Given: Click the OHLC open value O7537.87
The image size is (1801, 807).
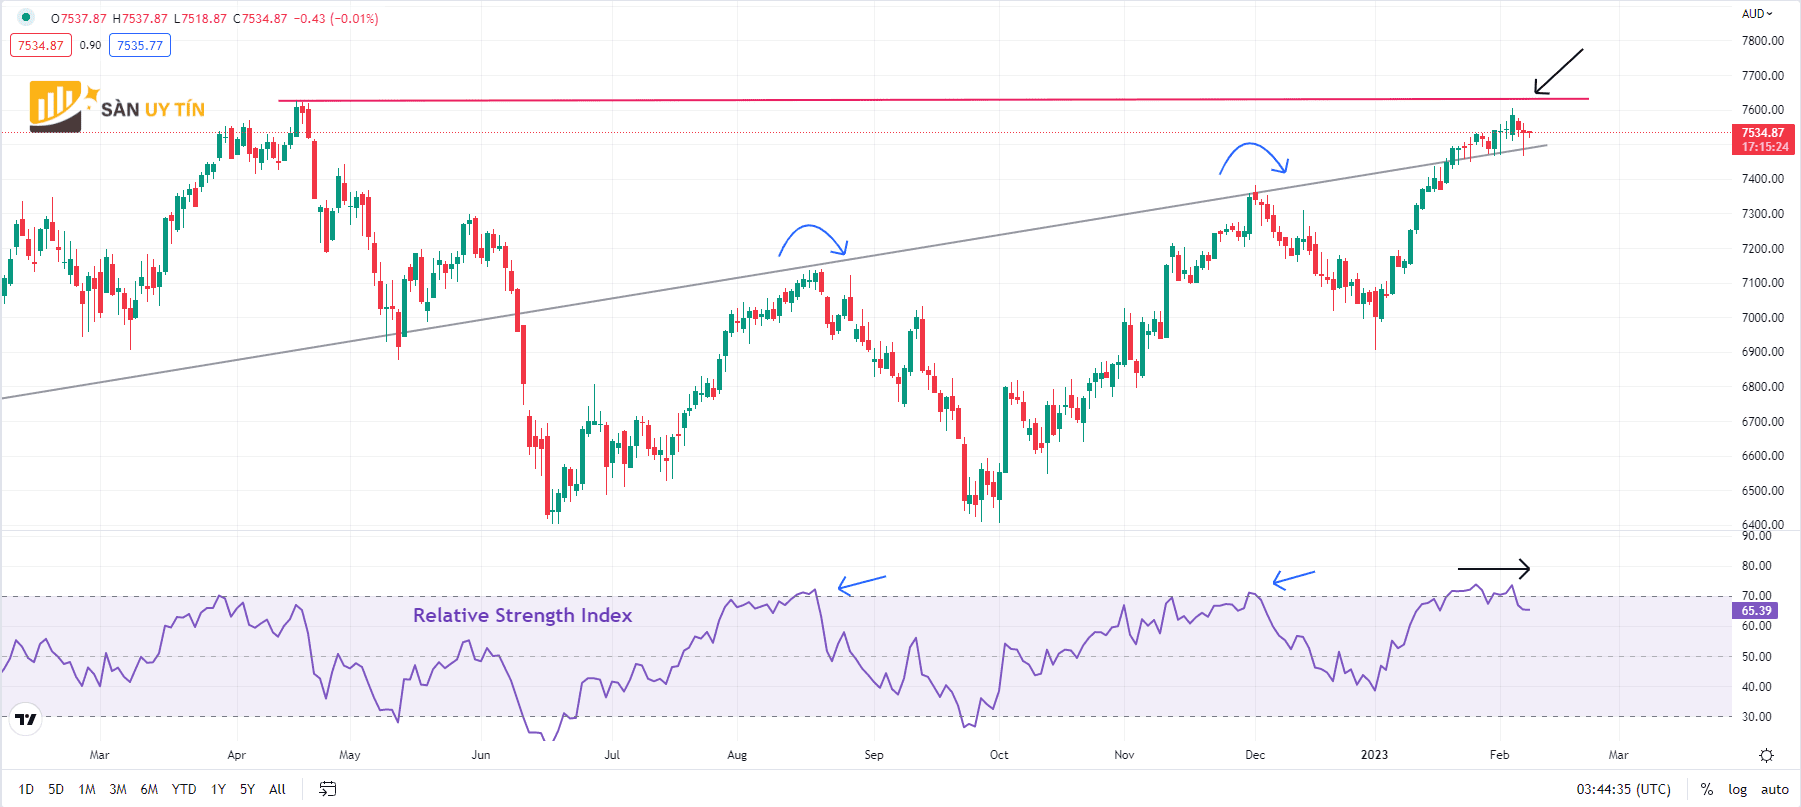Looking at the screenshot, I should pos(79,18).
